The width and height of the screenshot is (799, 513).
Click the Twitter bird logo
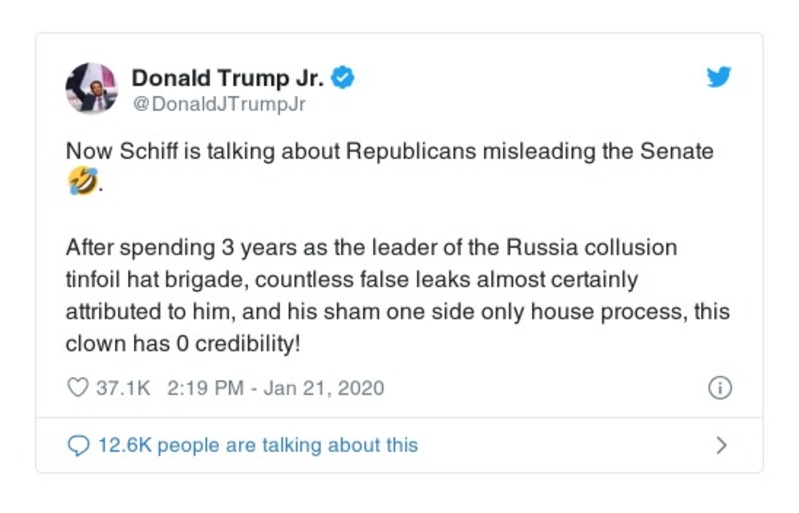coord(719,78)
